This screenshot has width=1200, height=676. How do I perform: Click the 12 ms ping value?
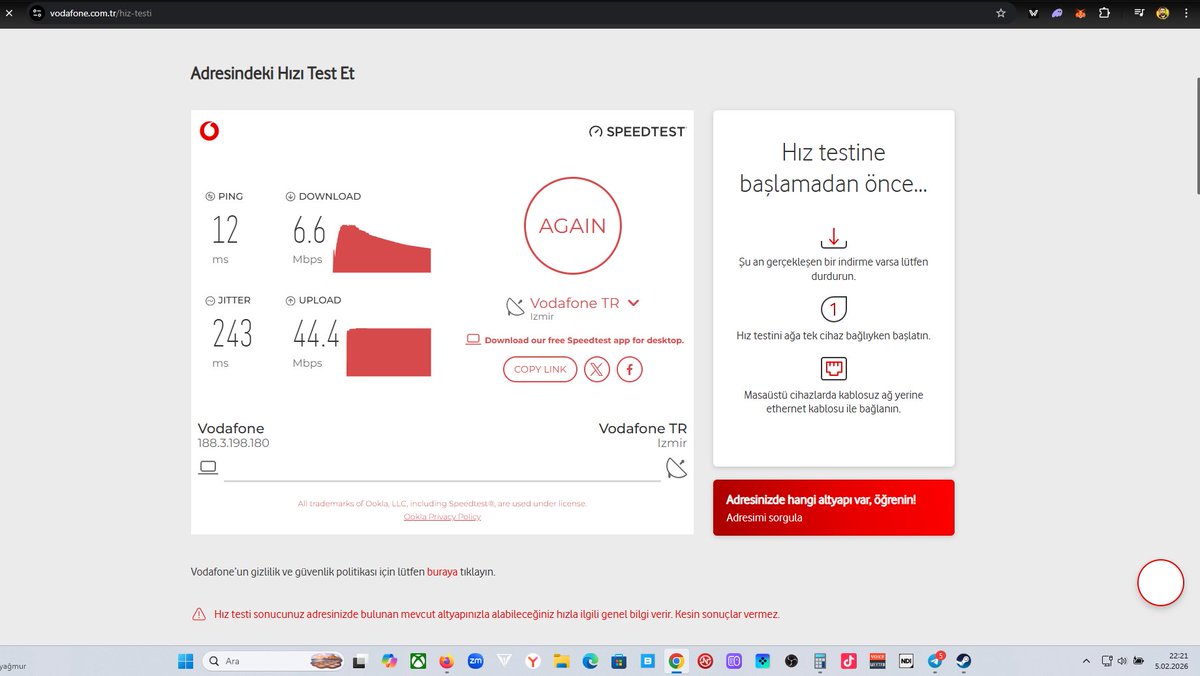point(225,231)
